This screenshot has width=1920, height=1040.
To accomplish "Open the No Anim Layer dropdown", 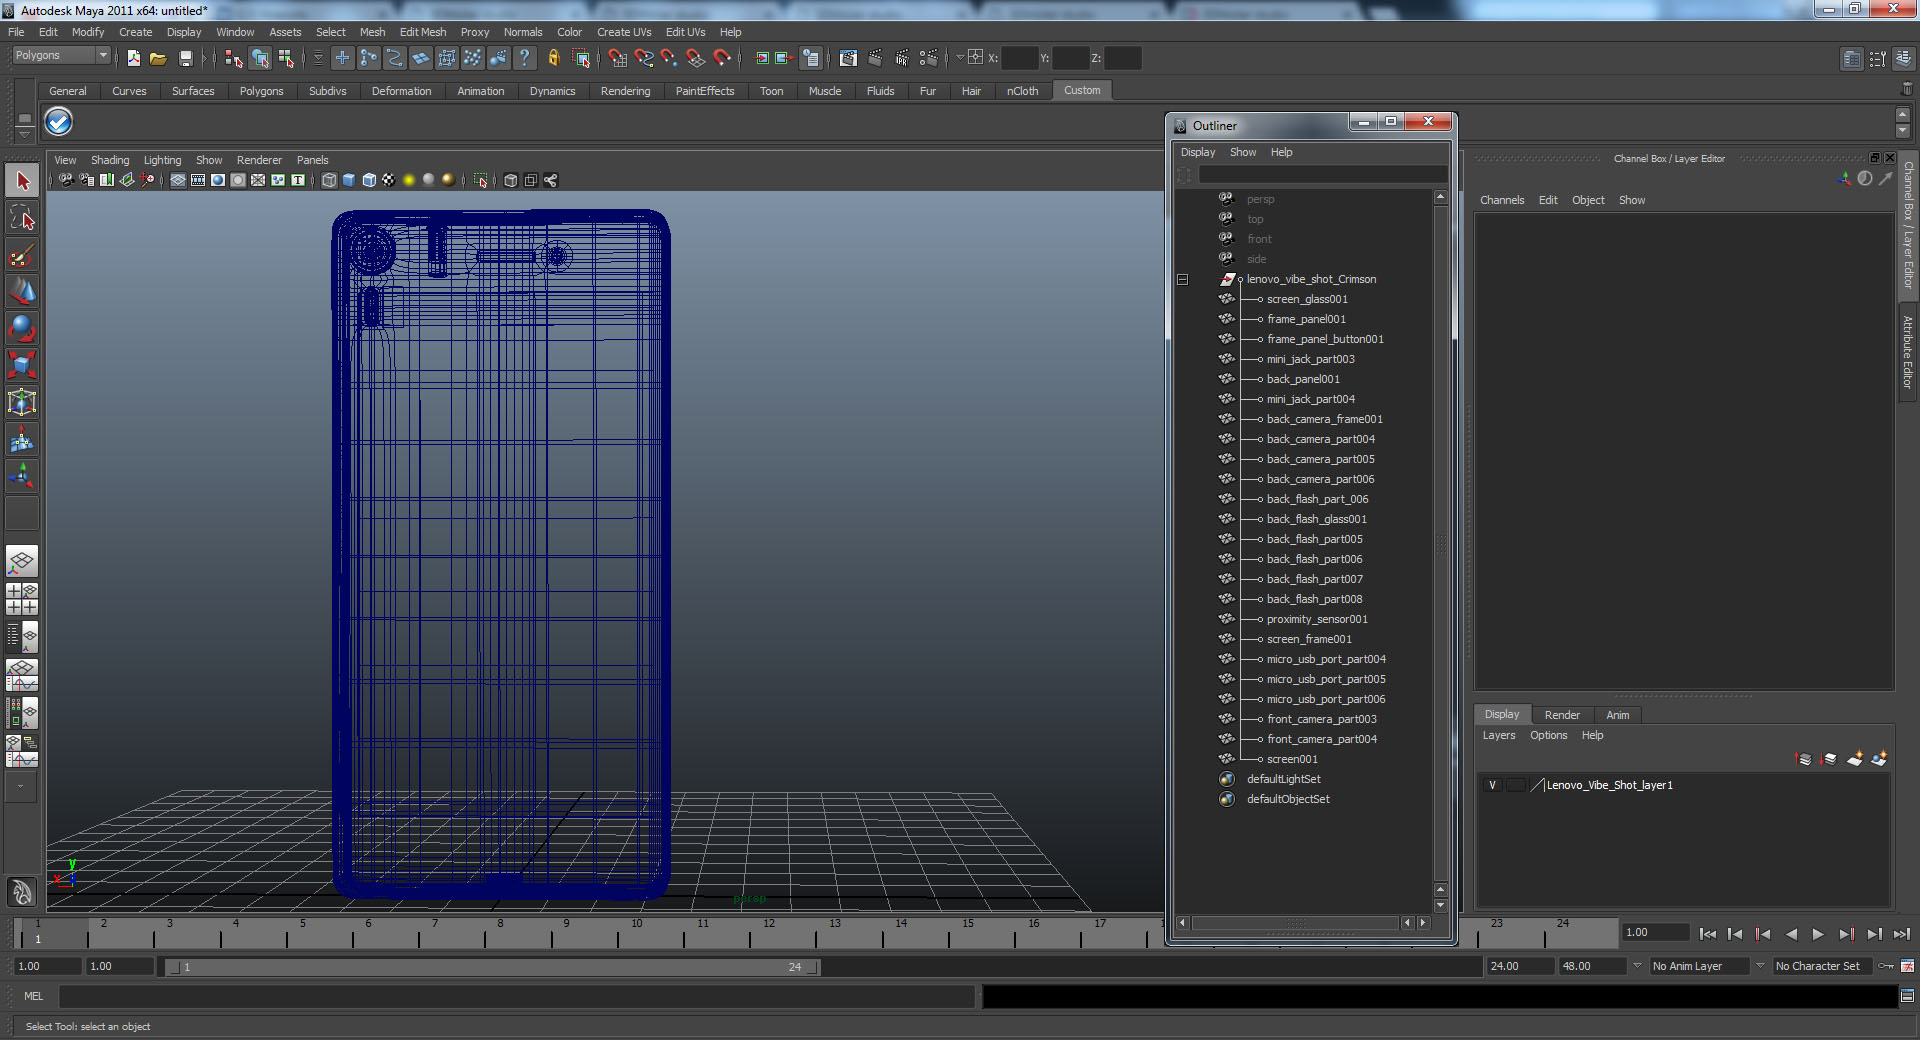I will (1637, 966).
